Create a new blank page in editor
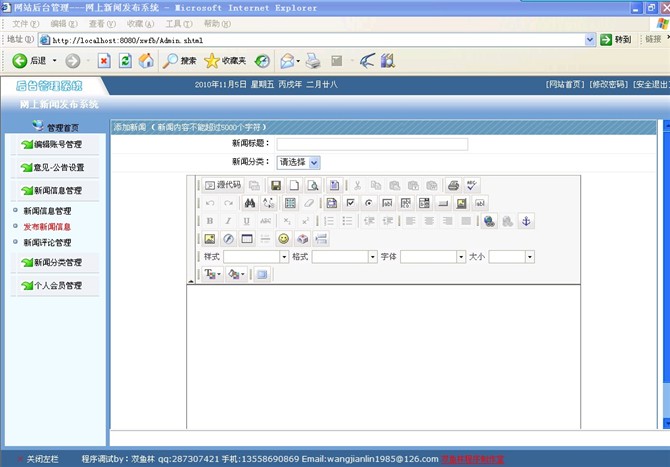The image size is (670, 467). click(294, 185)
